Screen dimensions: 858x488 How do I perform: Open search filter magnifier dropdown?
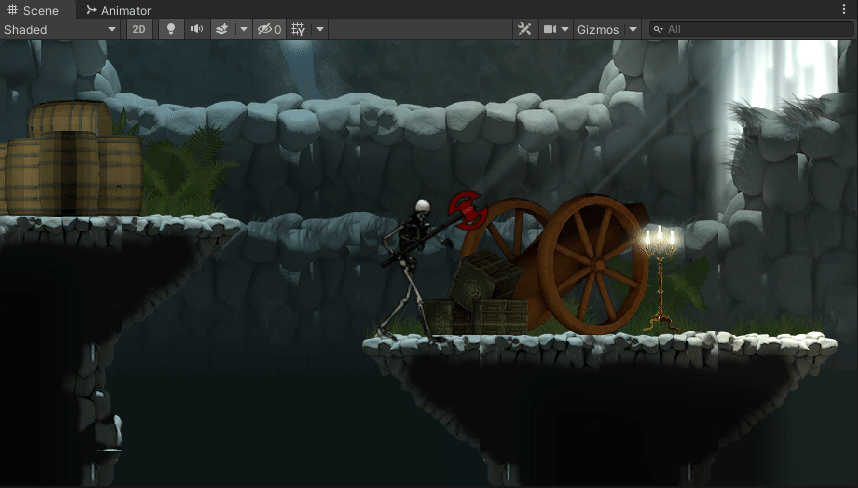[x=658, y=30]
